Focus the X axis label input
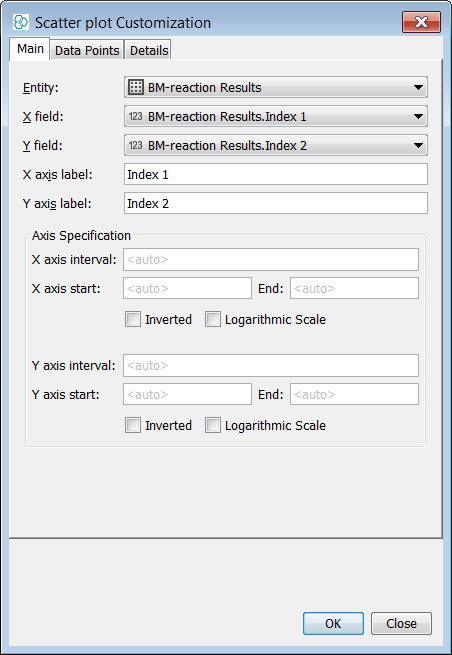This screenshot has width=452, height=655. tap(276, 174)
